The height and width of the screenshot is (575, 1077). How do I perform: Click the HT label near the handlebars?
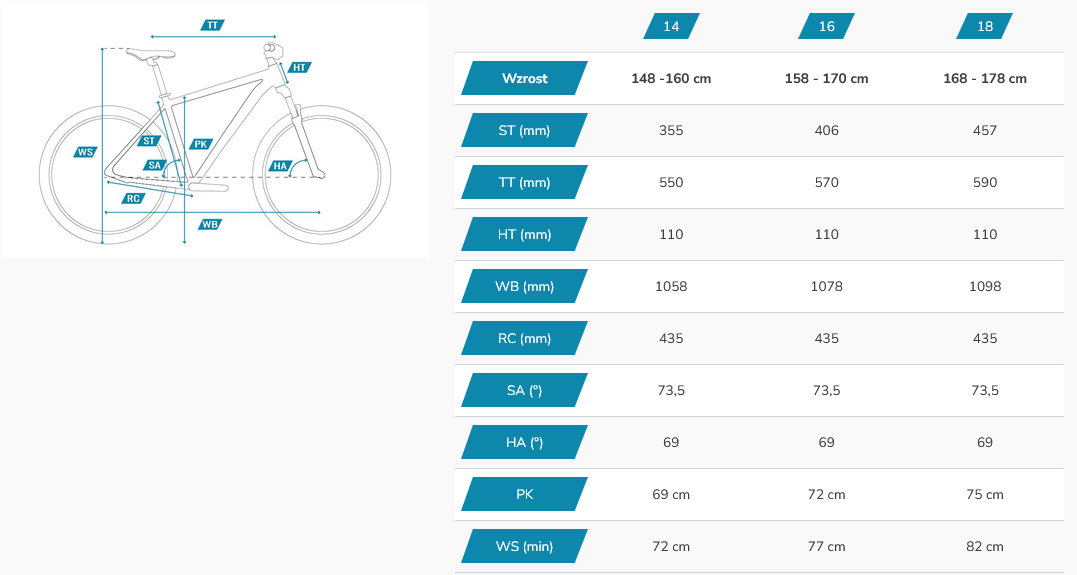point(299,68)
